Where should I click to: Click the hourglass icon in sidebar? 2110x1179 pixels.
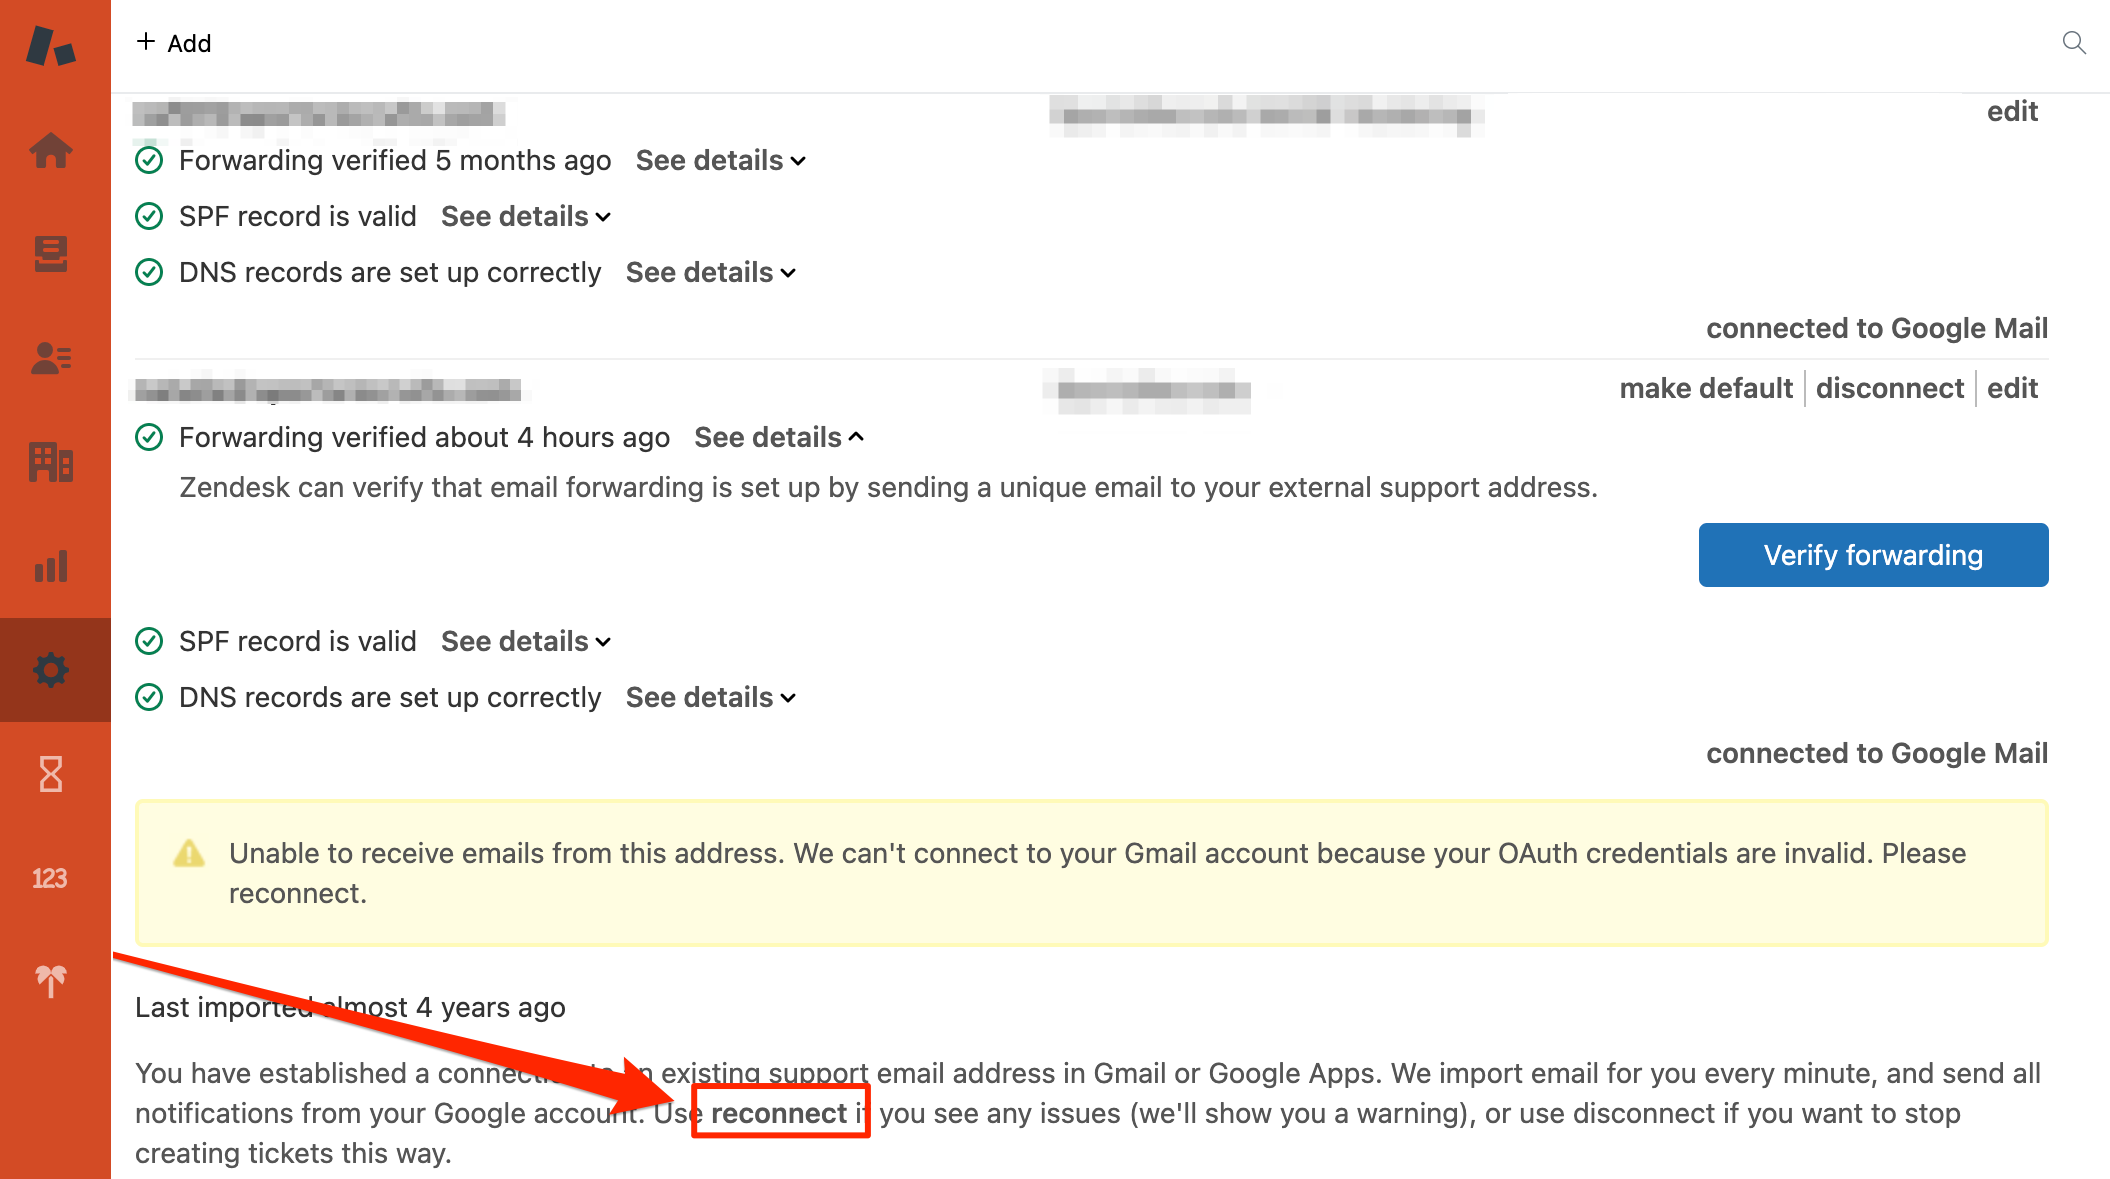51,774
